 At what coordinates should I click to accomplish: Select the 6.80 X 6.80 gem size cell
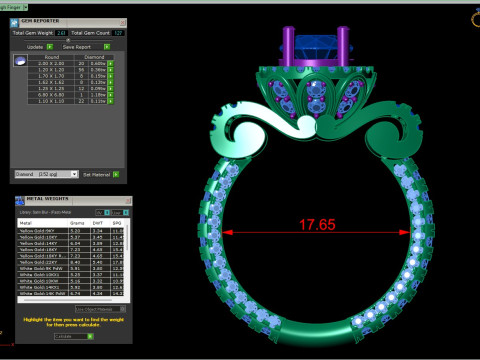[x=51, y=95]
